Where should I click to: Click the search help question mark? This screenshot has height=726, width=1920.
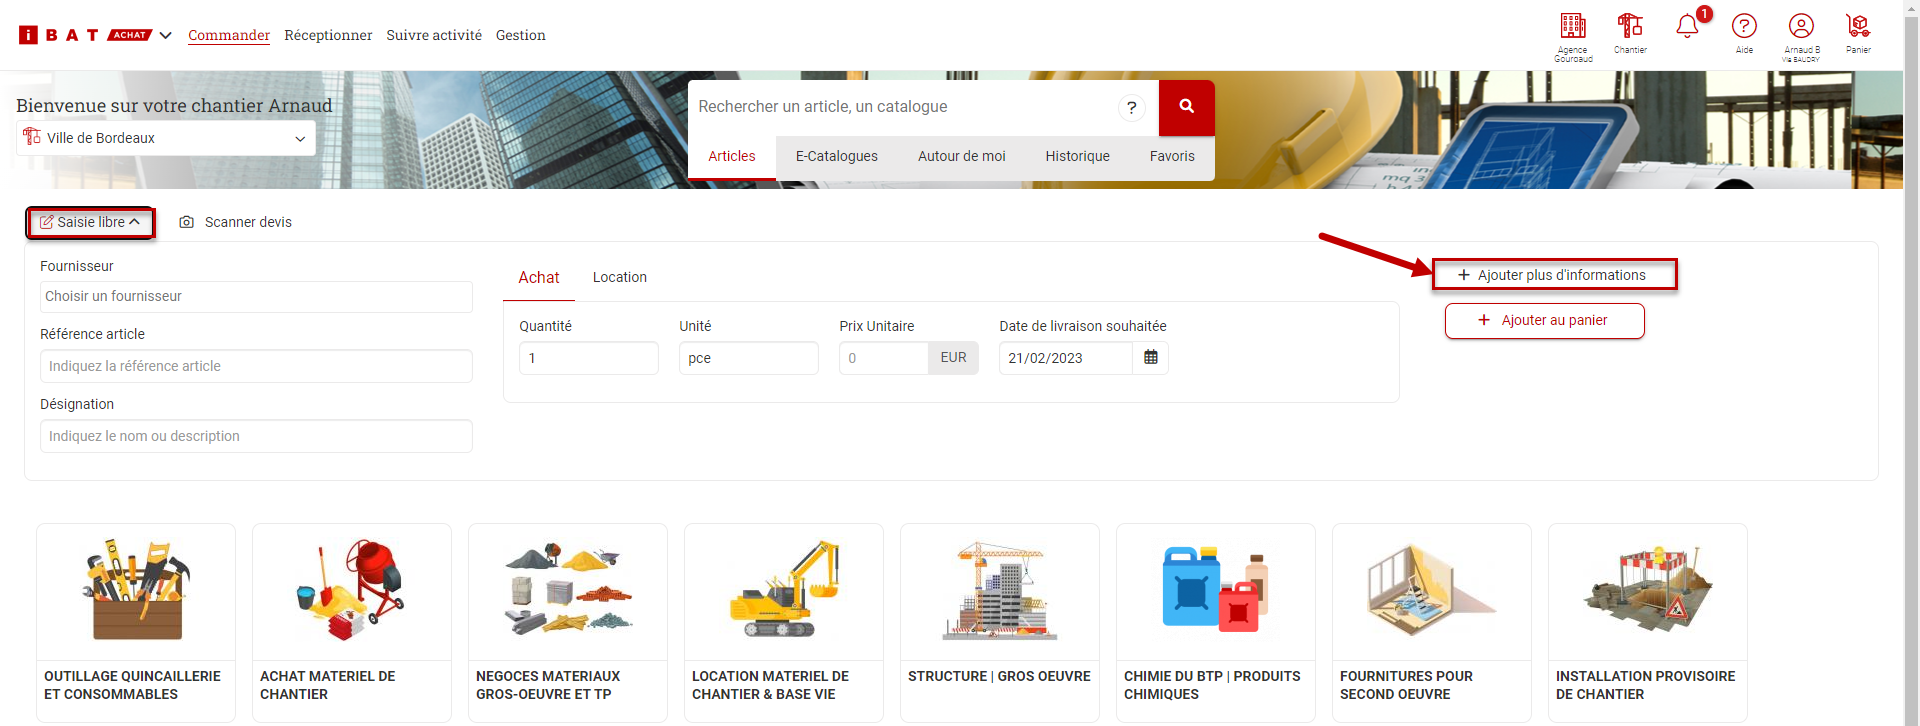tap(1131, 108)
